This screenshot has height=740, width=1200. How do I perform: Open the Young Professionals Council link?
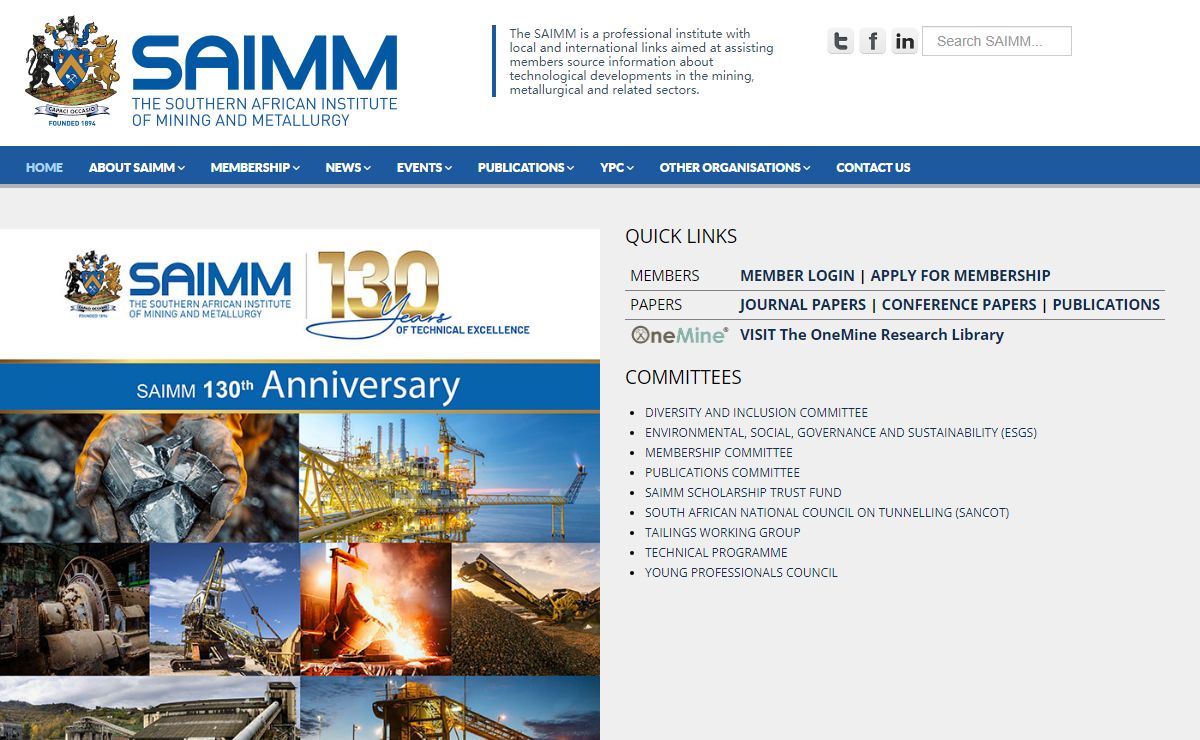click(x=741, y=572)
